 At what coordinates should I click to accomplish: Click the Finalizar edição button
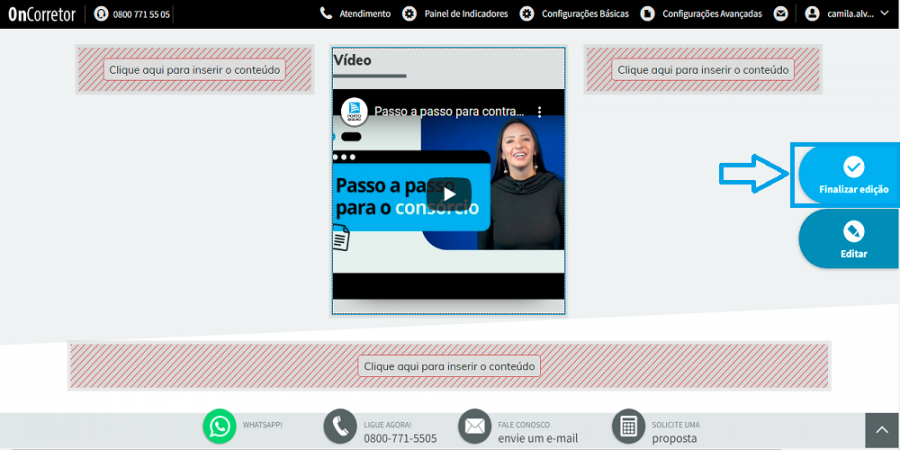(849, 175)
